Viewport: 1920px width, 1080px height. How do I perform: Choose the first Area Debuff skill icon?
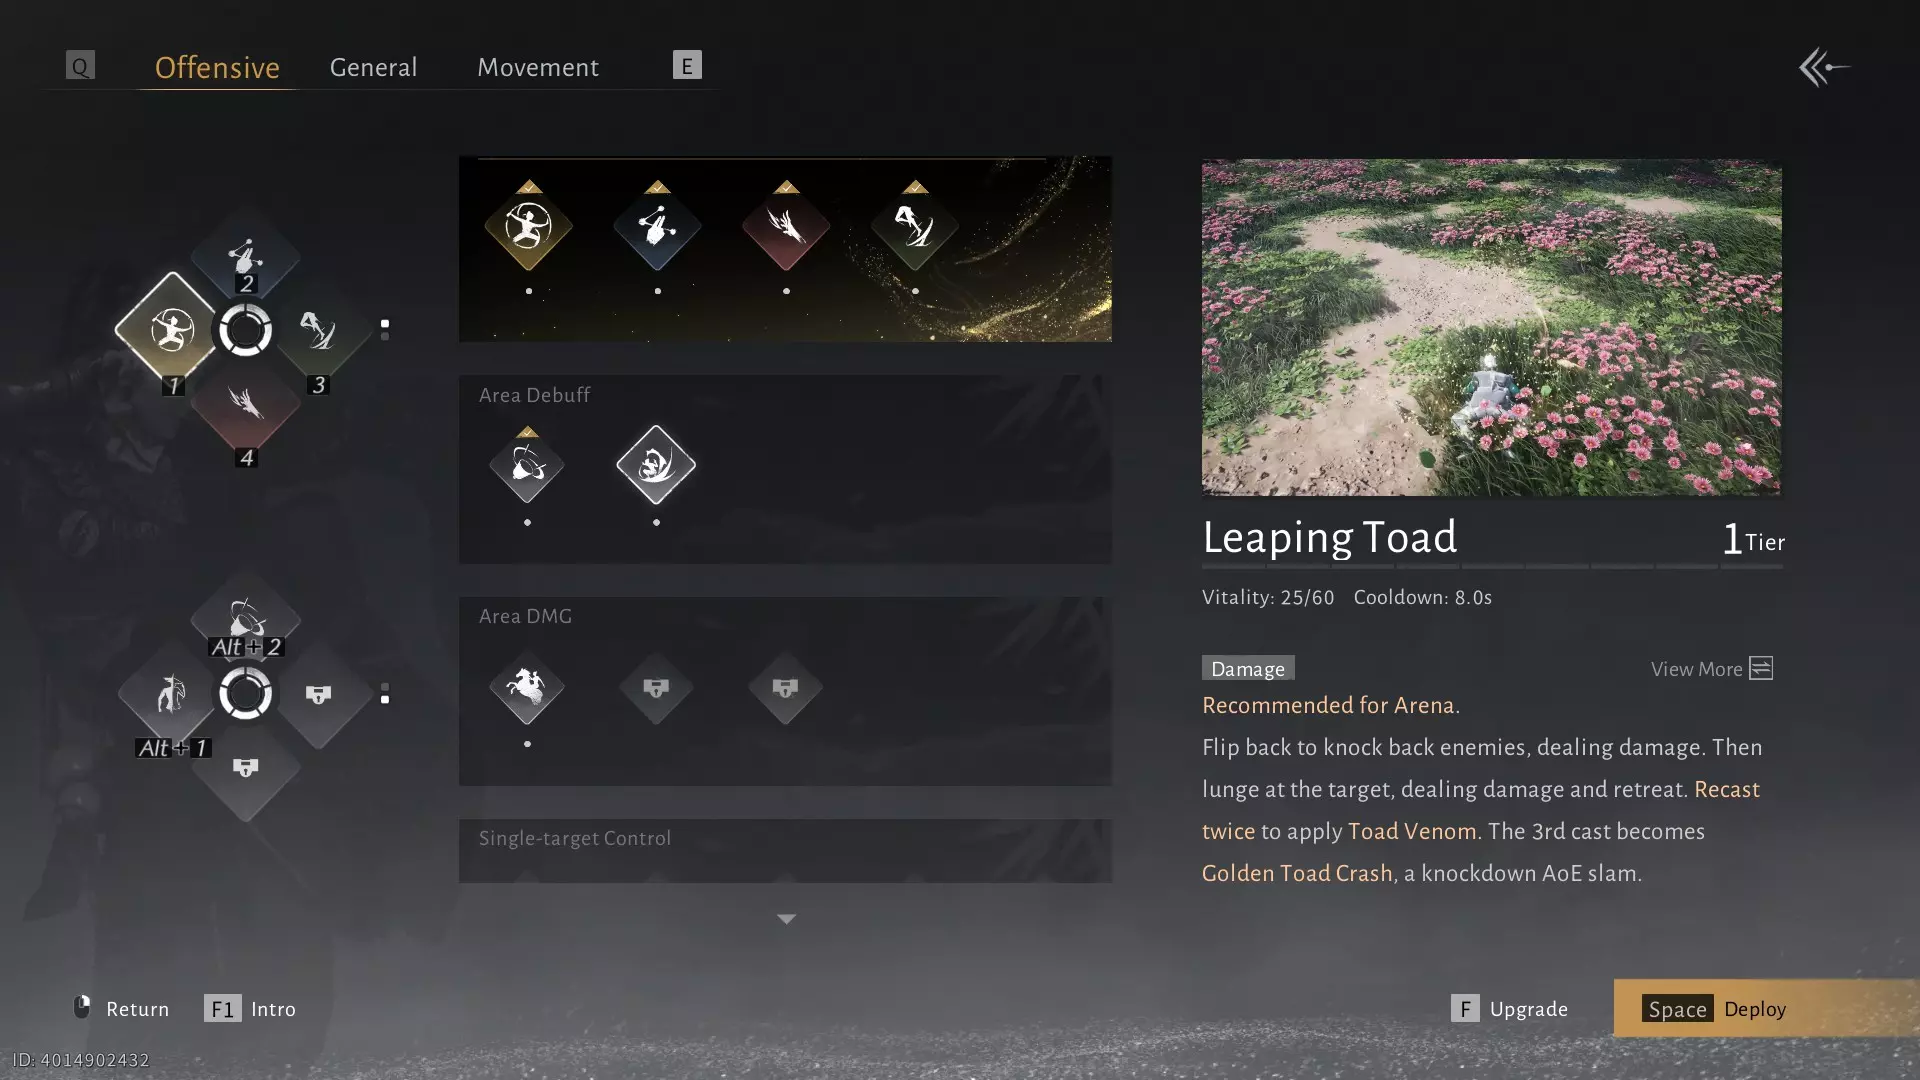click(x=527, y=465)
